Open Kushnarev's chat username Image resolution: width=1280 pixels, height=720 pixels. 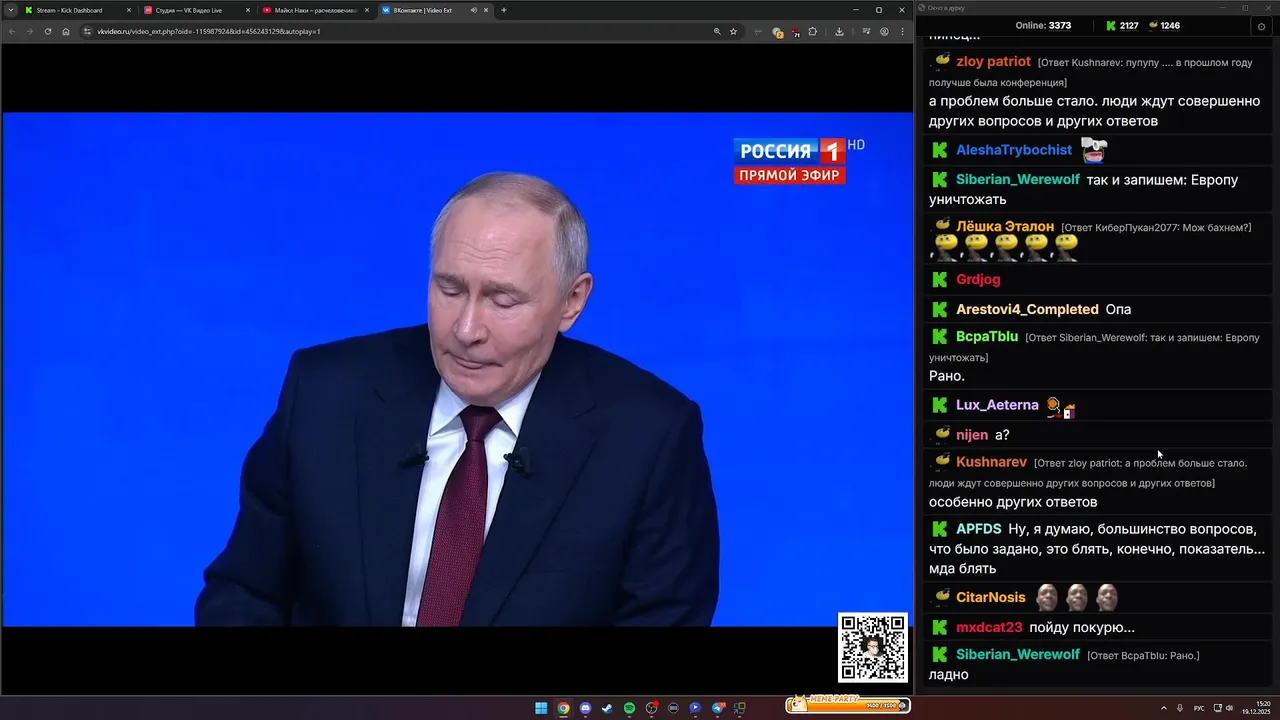(991, 462)
